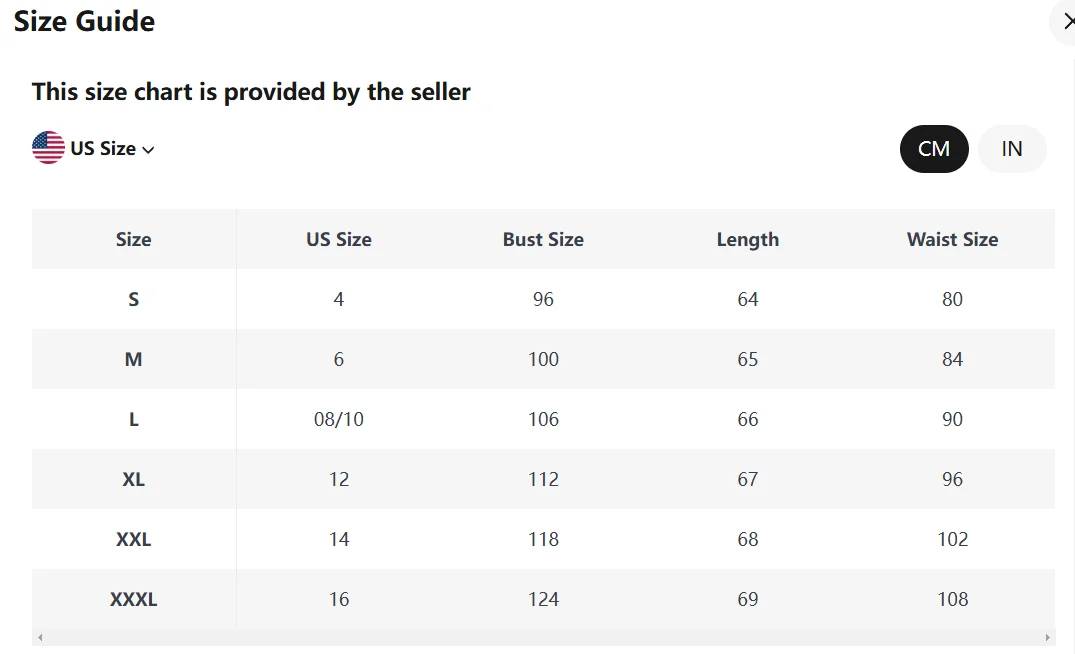1075x654 pixels.
Task: Click the right scroll arrow of table
Action: click(x=1047, y=638)
